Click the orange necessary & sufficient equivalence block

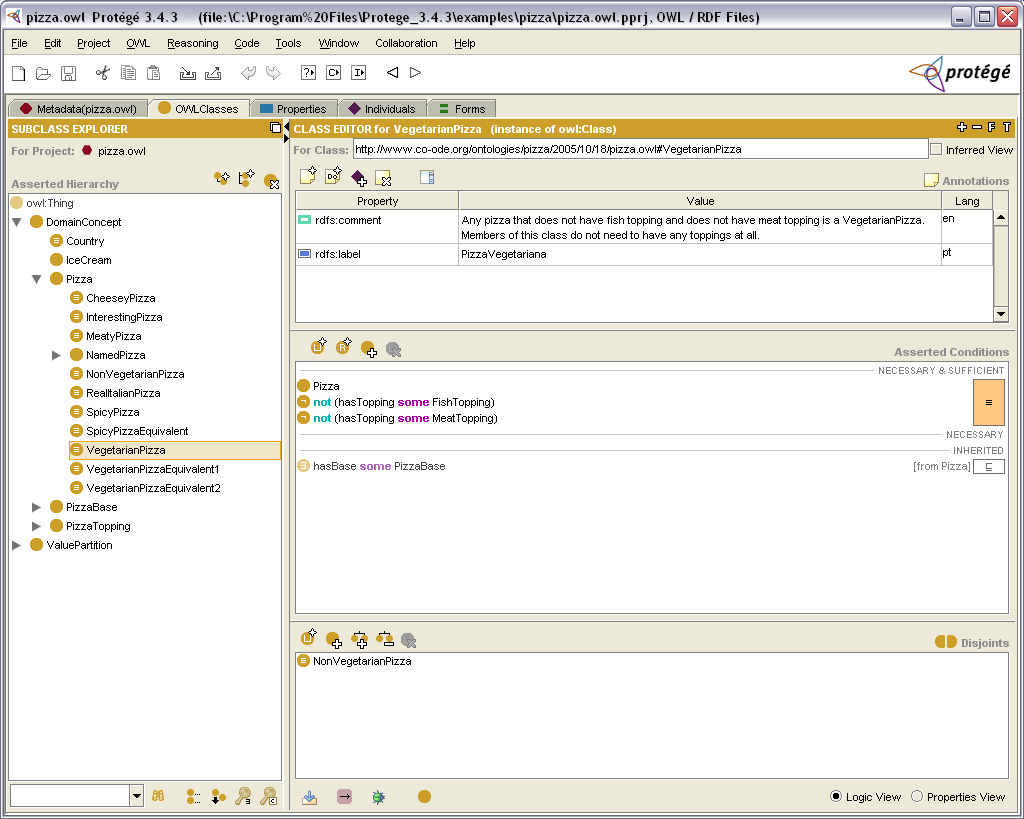[x=988, y=402]
